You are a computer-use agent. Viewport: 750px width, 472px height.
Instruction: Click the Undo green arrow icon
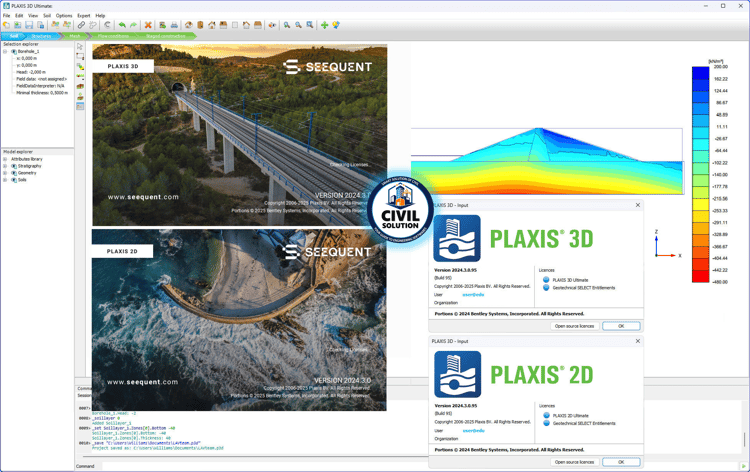(x=122, y=25)
